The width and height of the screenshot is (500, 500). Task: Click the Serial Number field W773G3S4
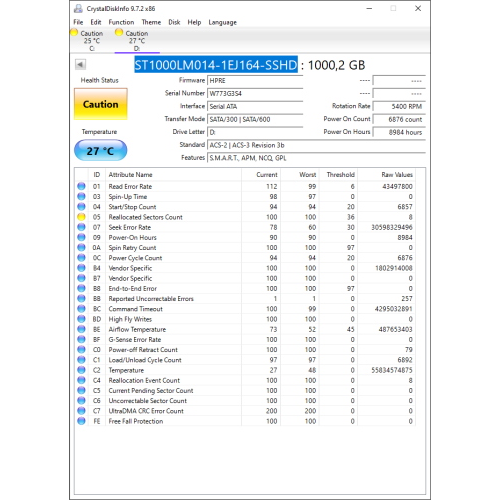255,94
